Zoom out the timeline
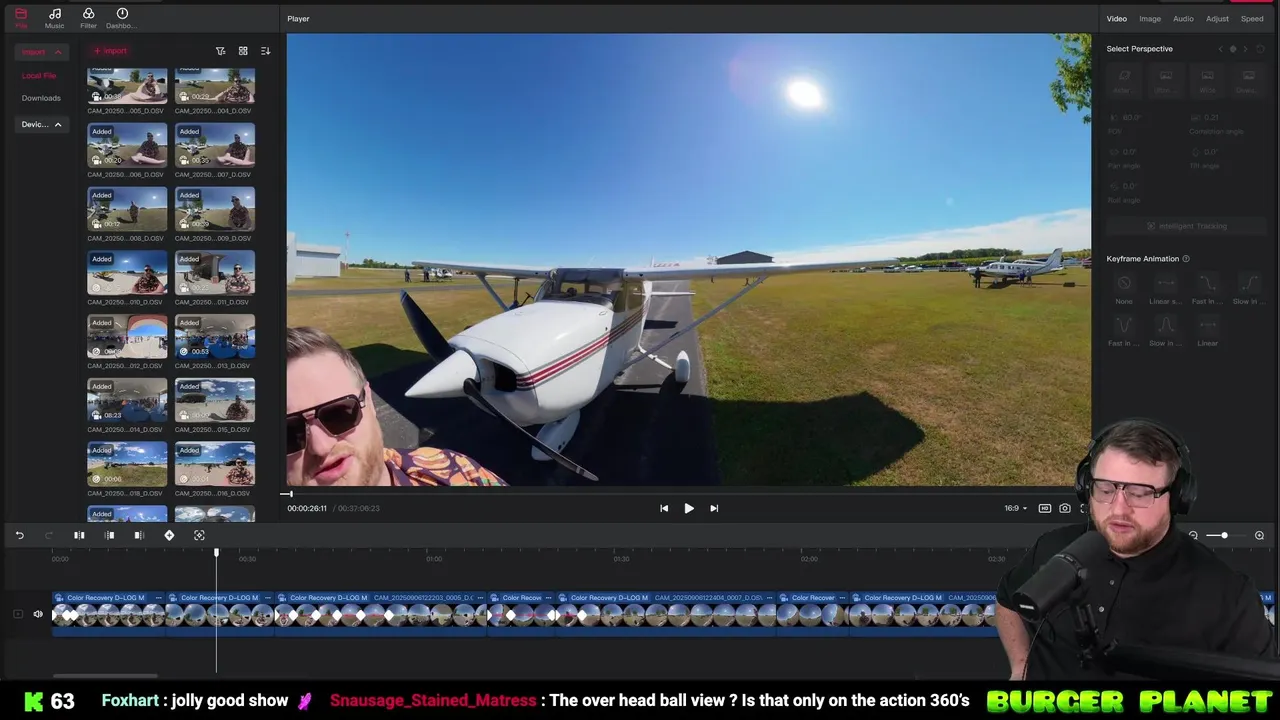1280x720 pixels. click(1193, 535)
